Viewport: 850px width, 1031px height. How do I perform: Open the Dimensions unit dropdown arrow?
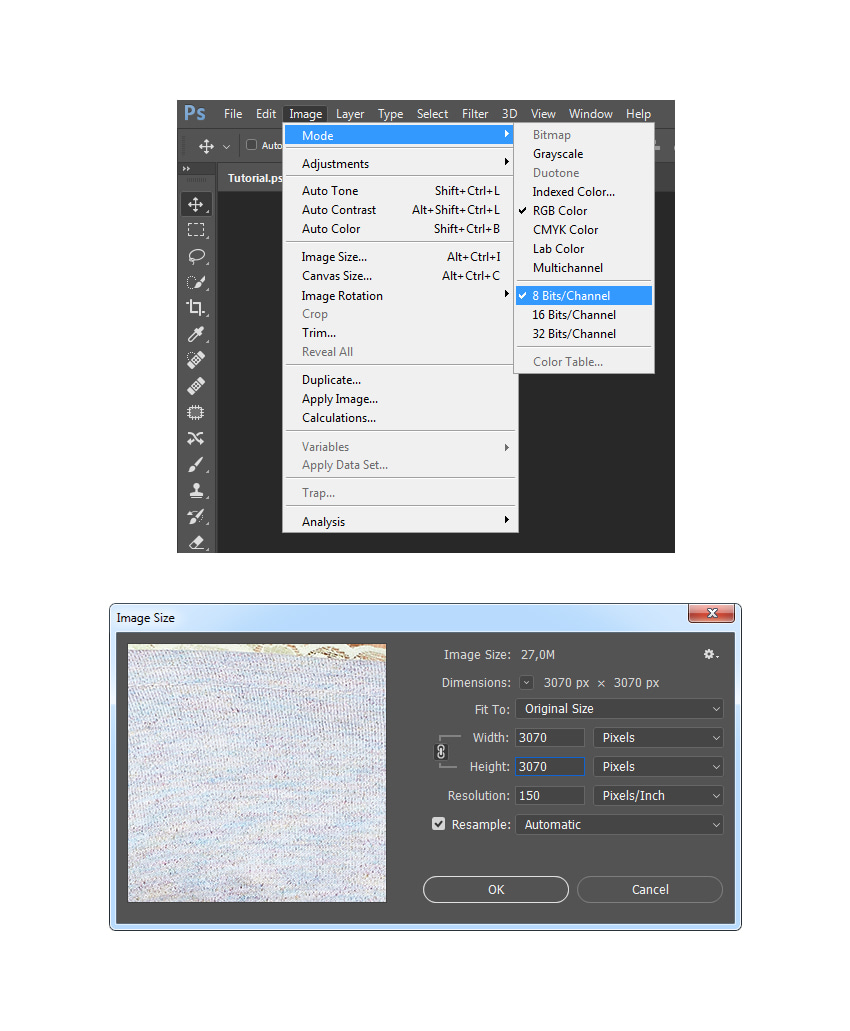pos(527,683)
